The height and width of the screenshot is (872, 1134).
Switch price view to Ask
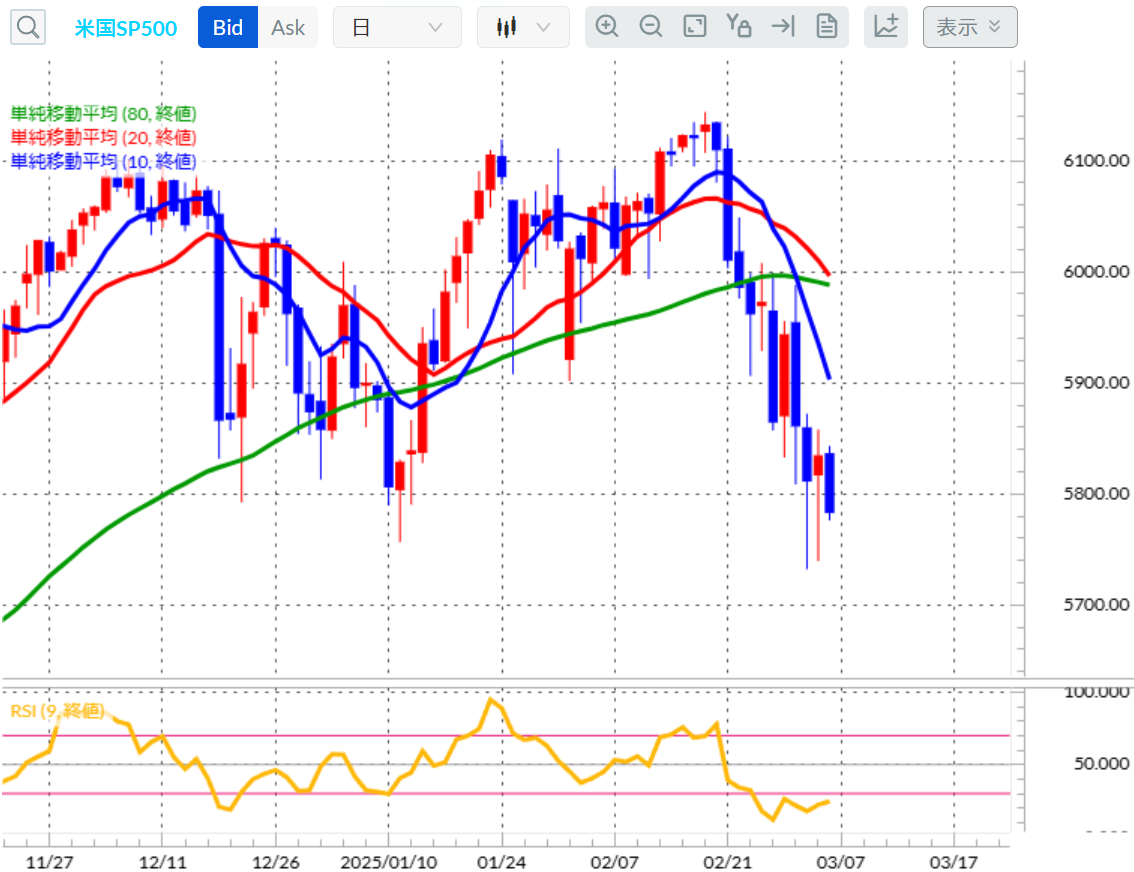288,27
